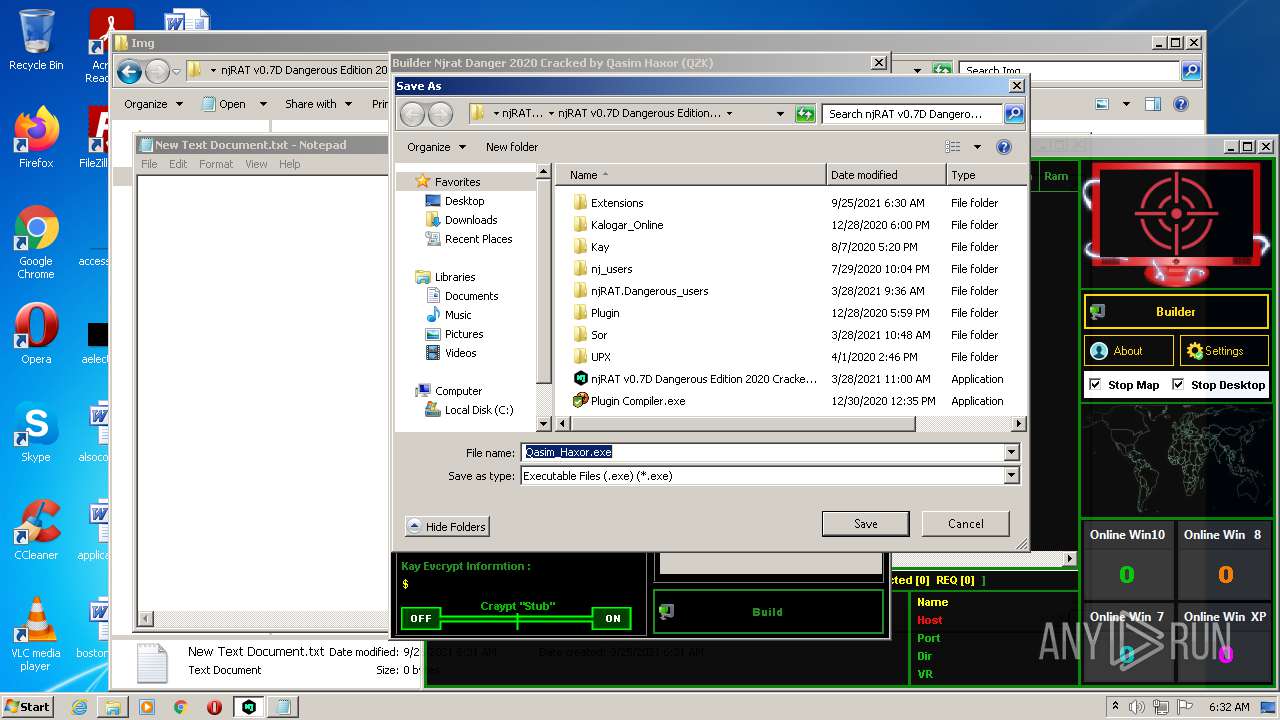Select the Plugin Compiler.exe file
Image resolution: width=1280 pixels, height=720 pixels.
(637, 401)
